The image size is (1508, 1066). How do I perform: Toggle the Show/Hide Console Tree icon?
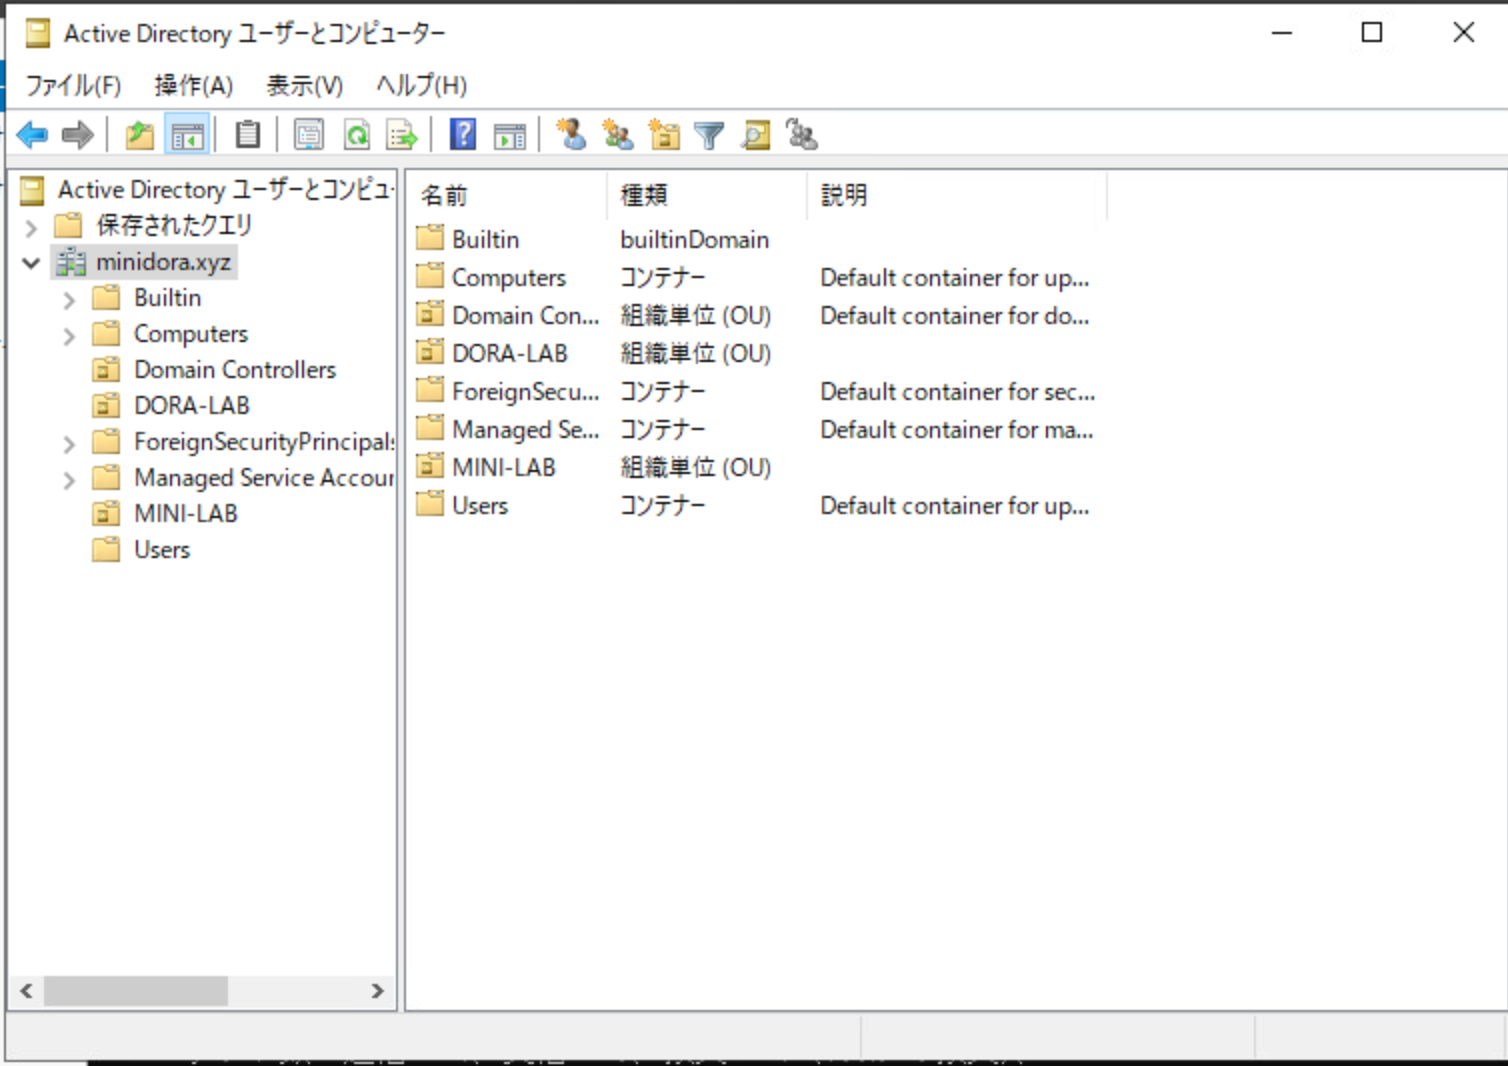pyautogui.click(x=186, y=134)
